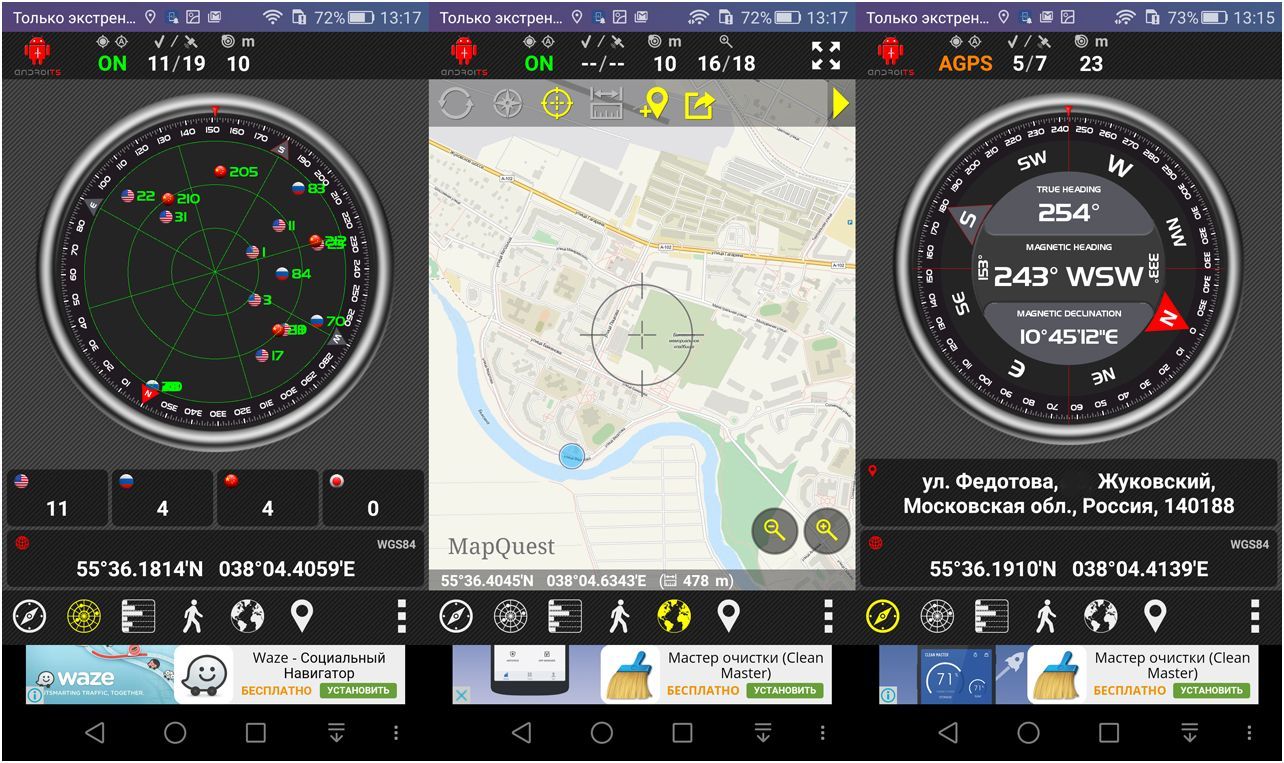Add a waypoint with the yellow pin icon
Screen dimensions: 1284x763
click(654, 104)
